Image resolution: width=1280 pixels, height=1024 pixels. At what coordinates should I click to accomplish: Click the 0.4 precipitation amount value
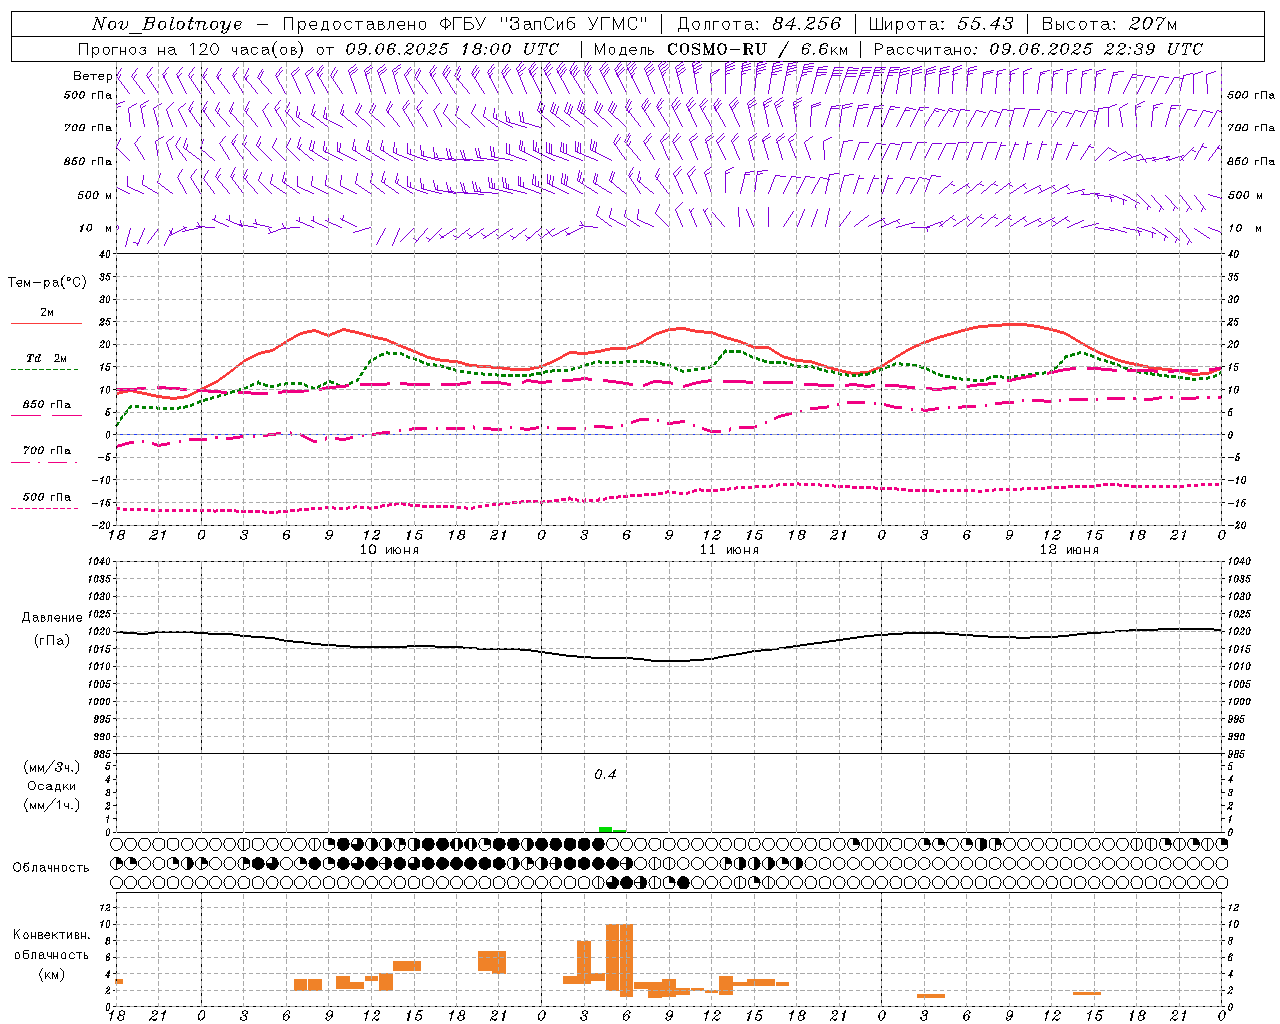(605, 774)
